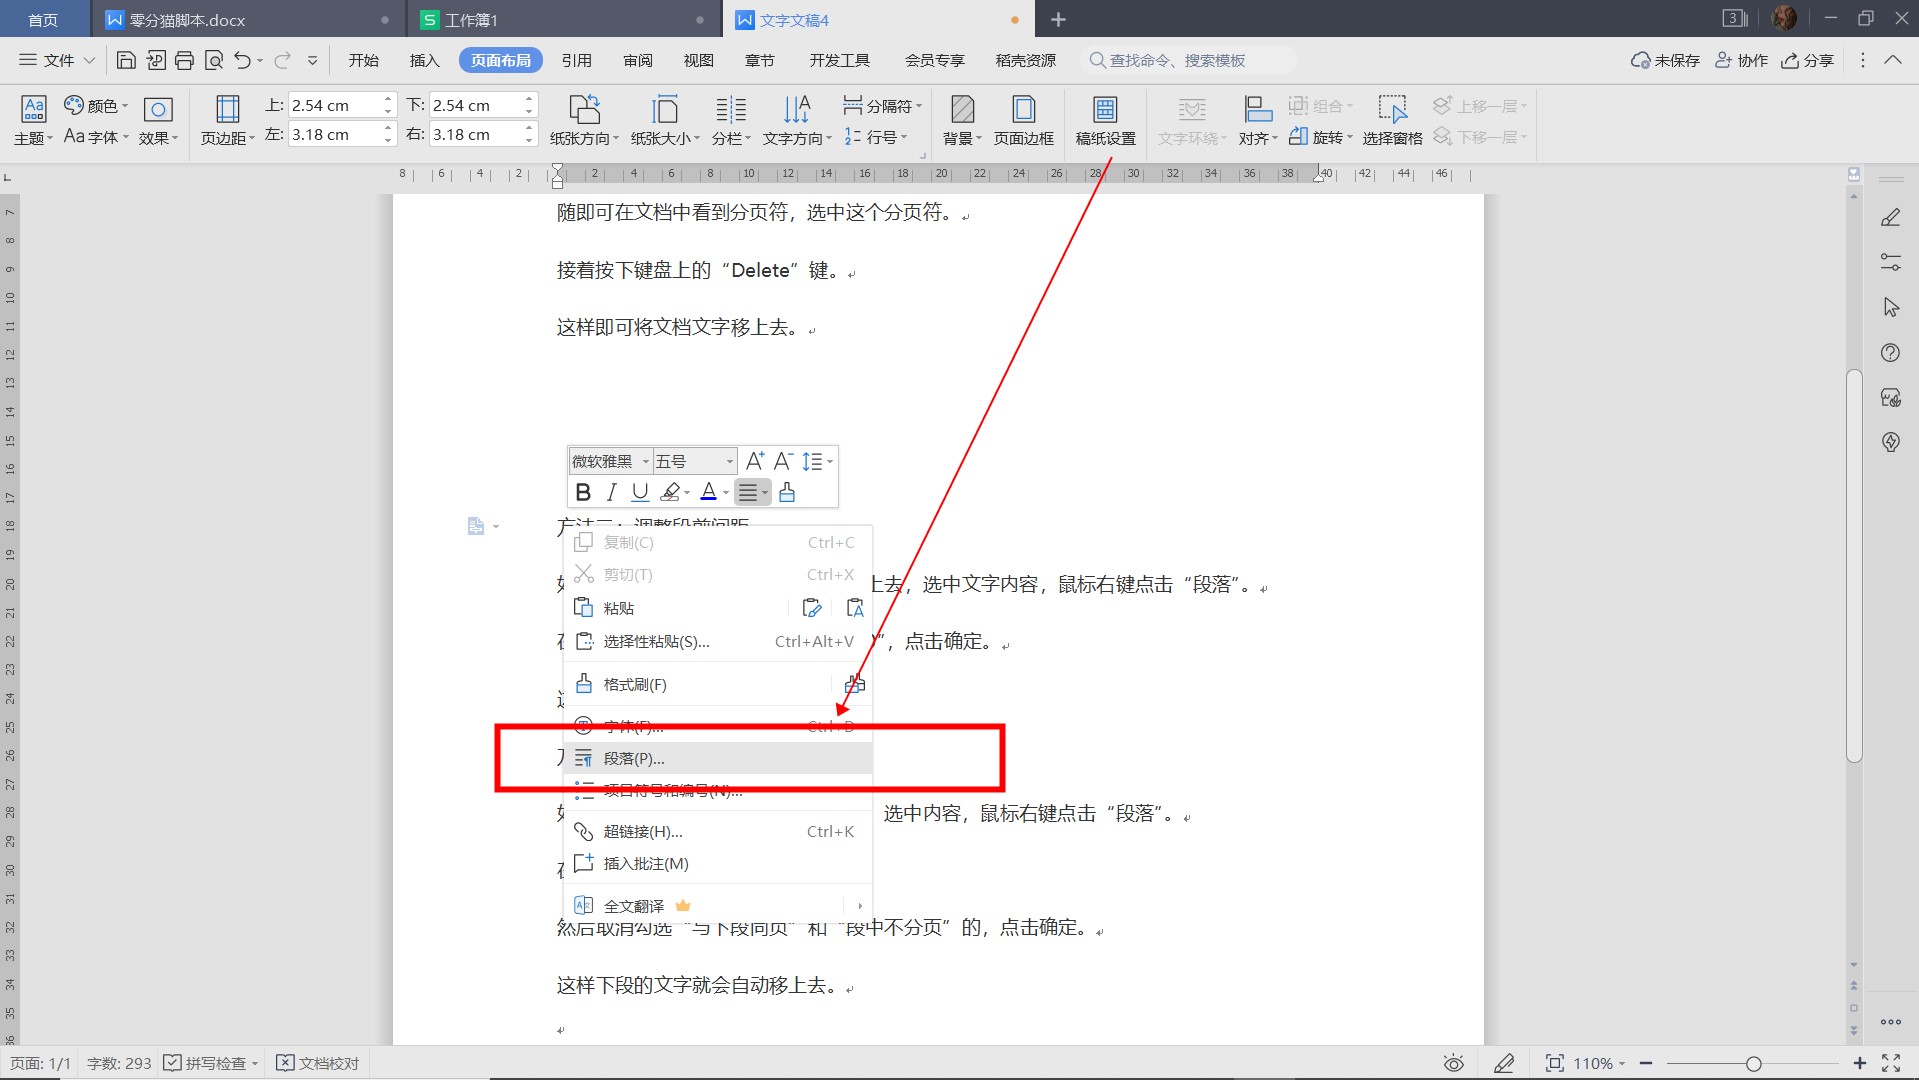Click 超链接(H)... in context menu
The height and width of the screenshot is (1080, 1919).
tap(643, 832)
